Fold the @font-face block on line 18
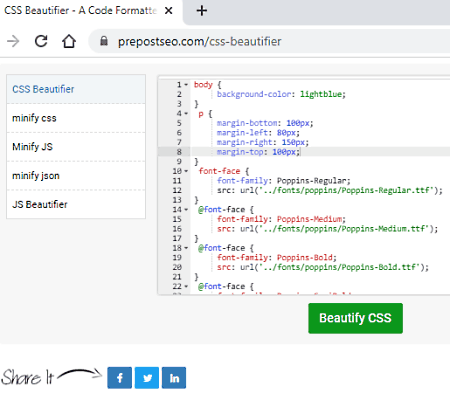Viewport: 450px width, 400px height. (186, 248)
